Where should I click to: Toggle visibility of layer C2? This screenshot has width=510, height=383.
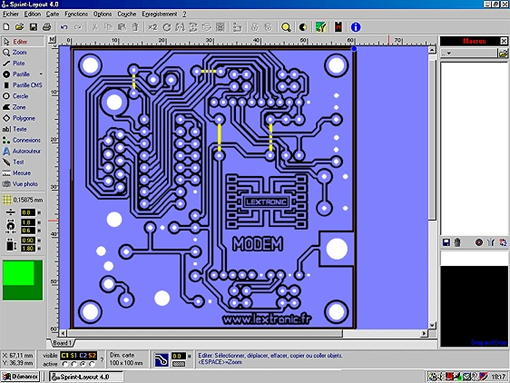[83, 356]
